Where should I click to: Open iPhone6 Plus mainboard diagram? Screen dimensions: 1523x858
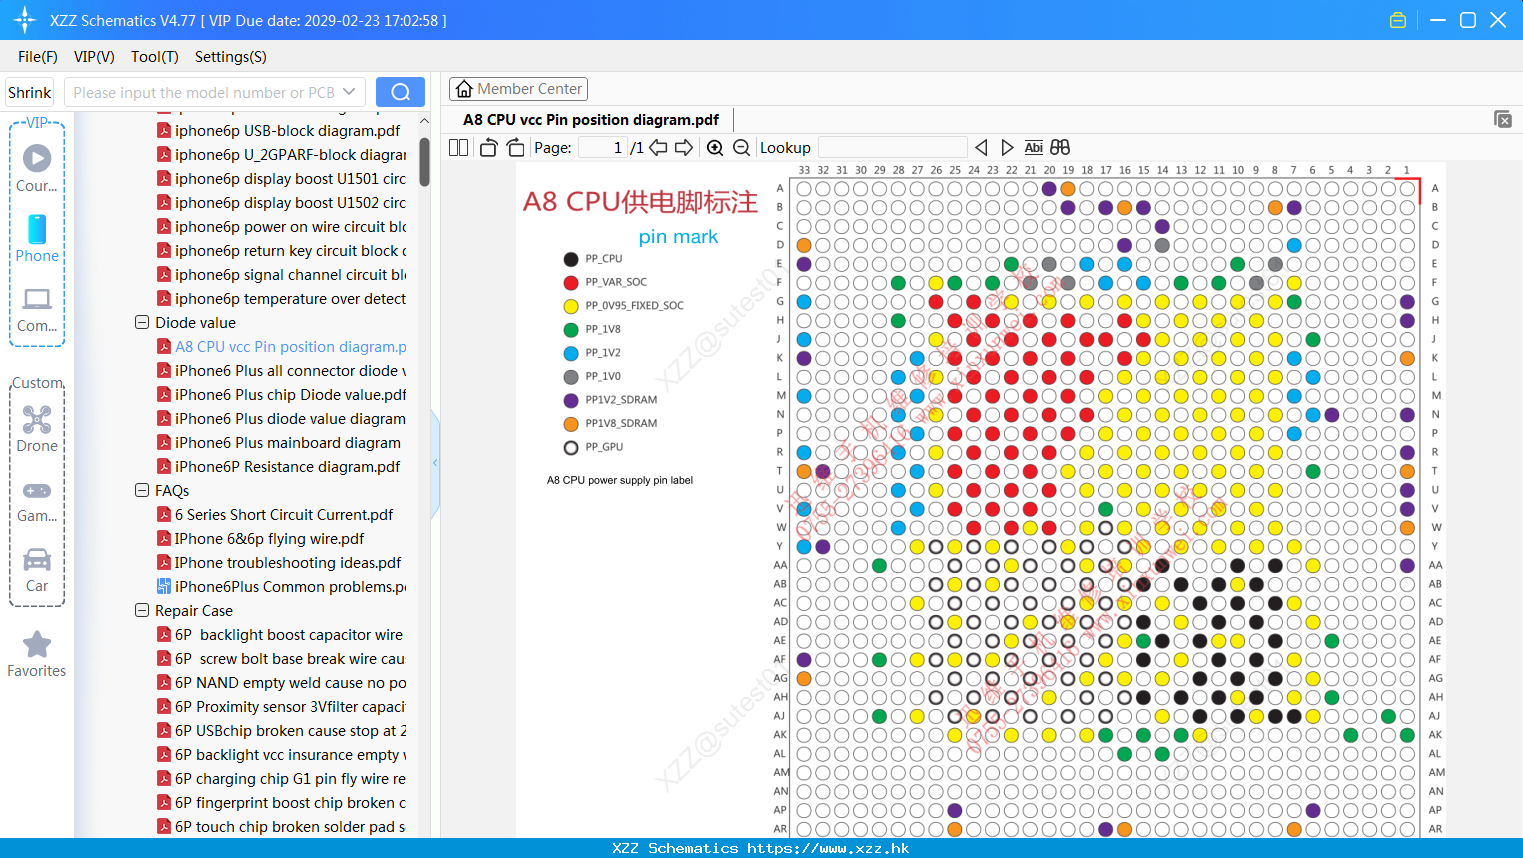[288, 442]
